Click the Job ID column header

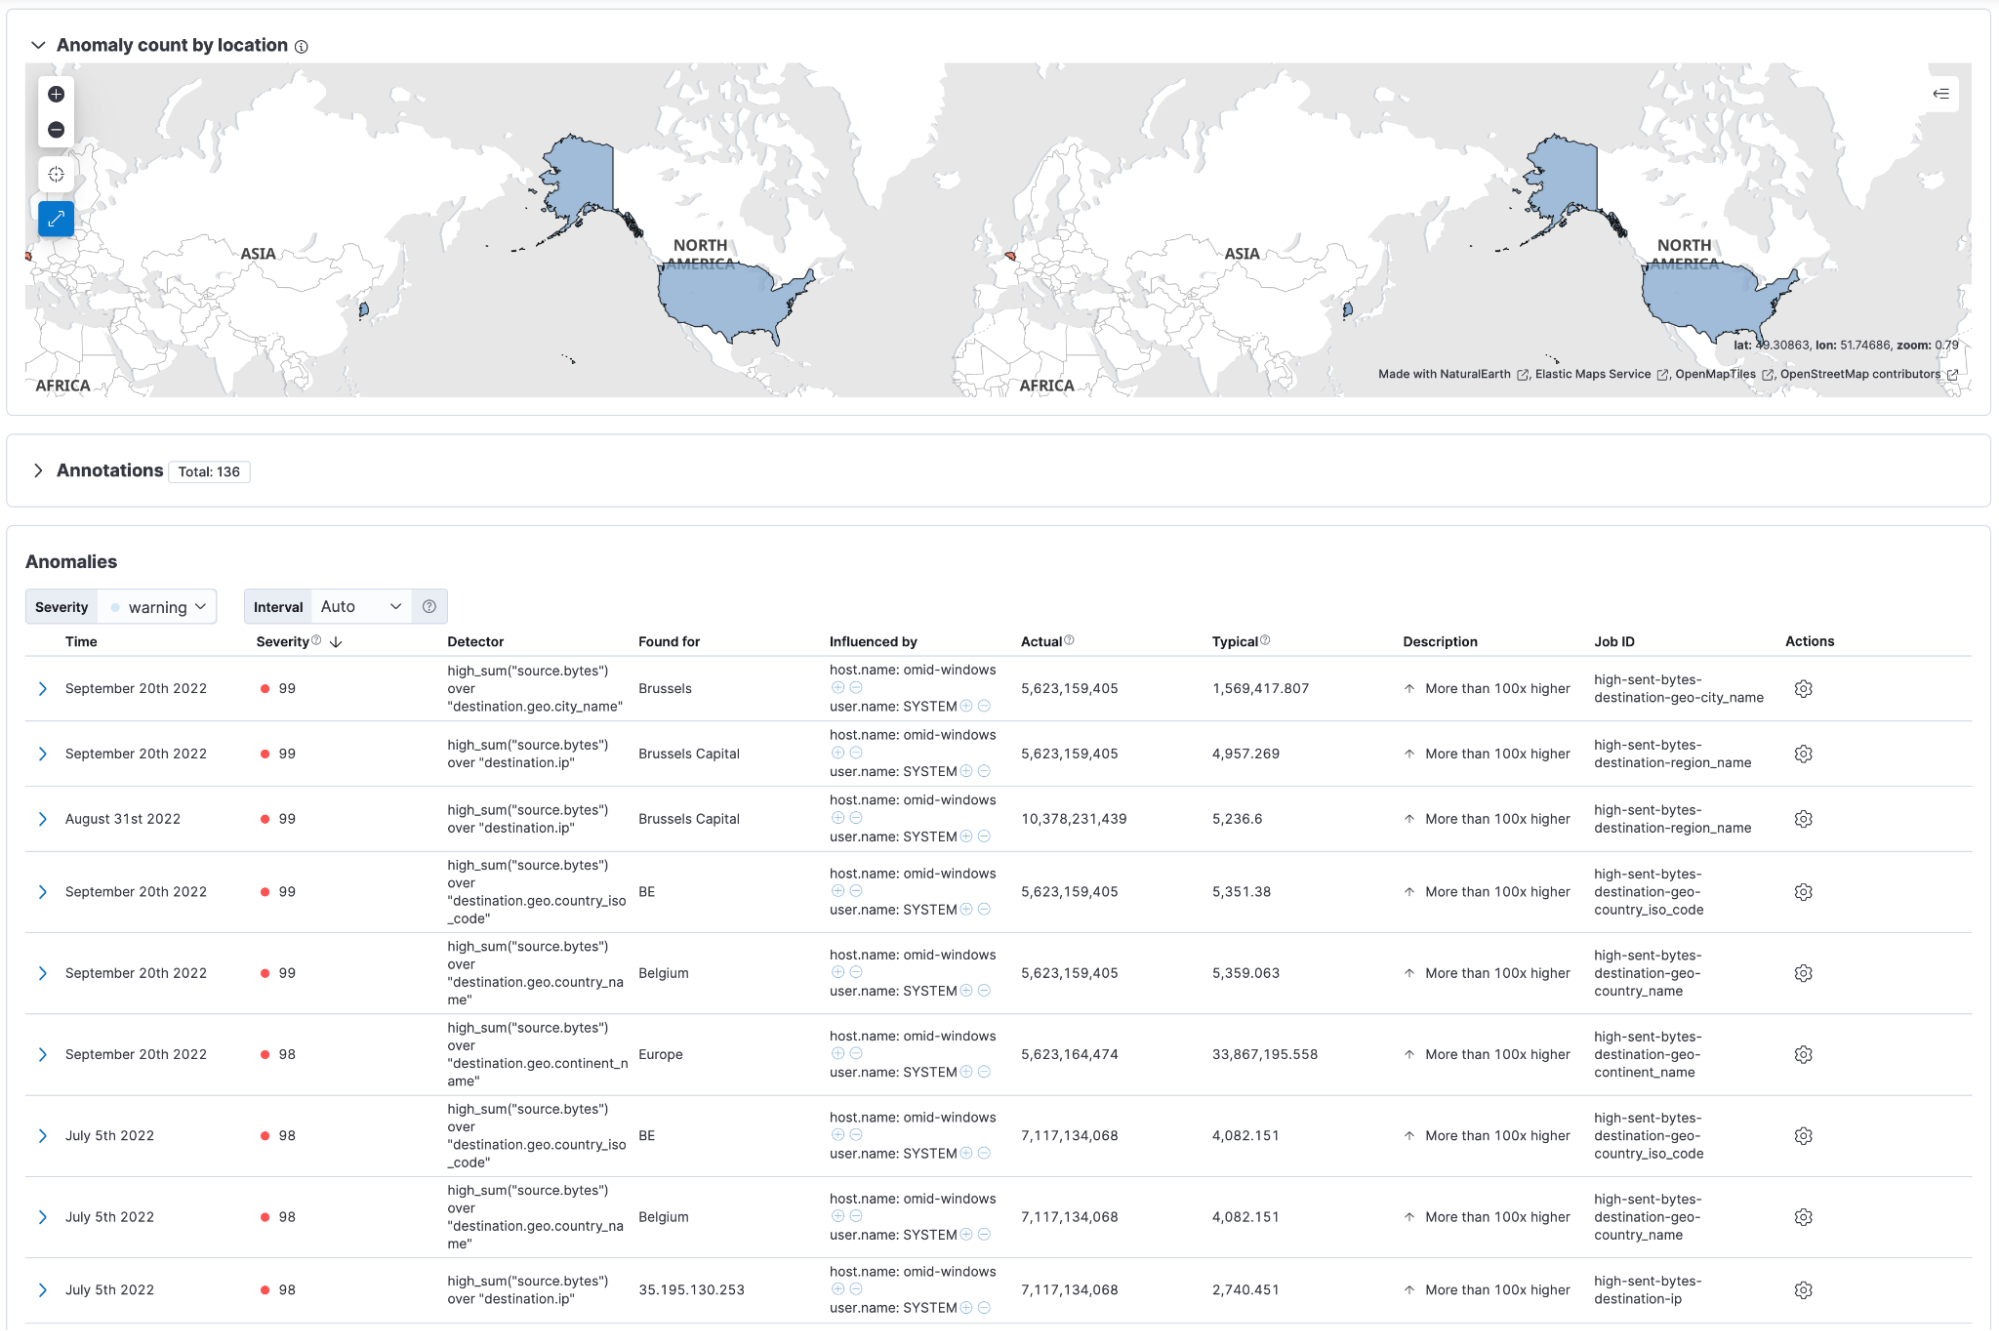1614,642
